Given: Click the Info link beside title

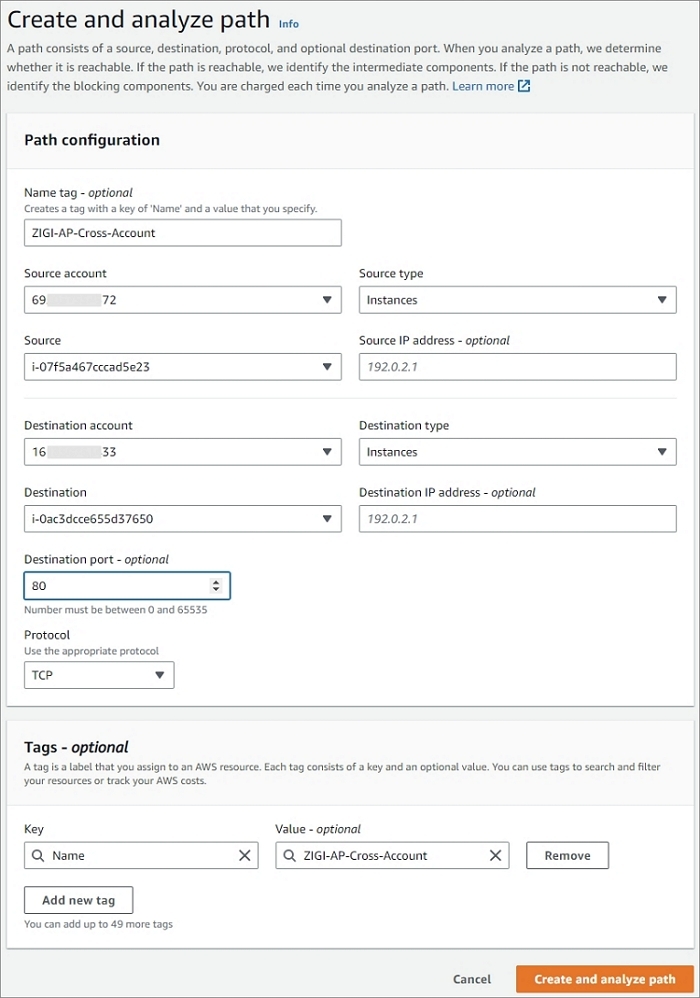Looking at the screenshot, I should click(289, 24).
